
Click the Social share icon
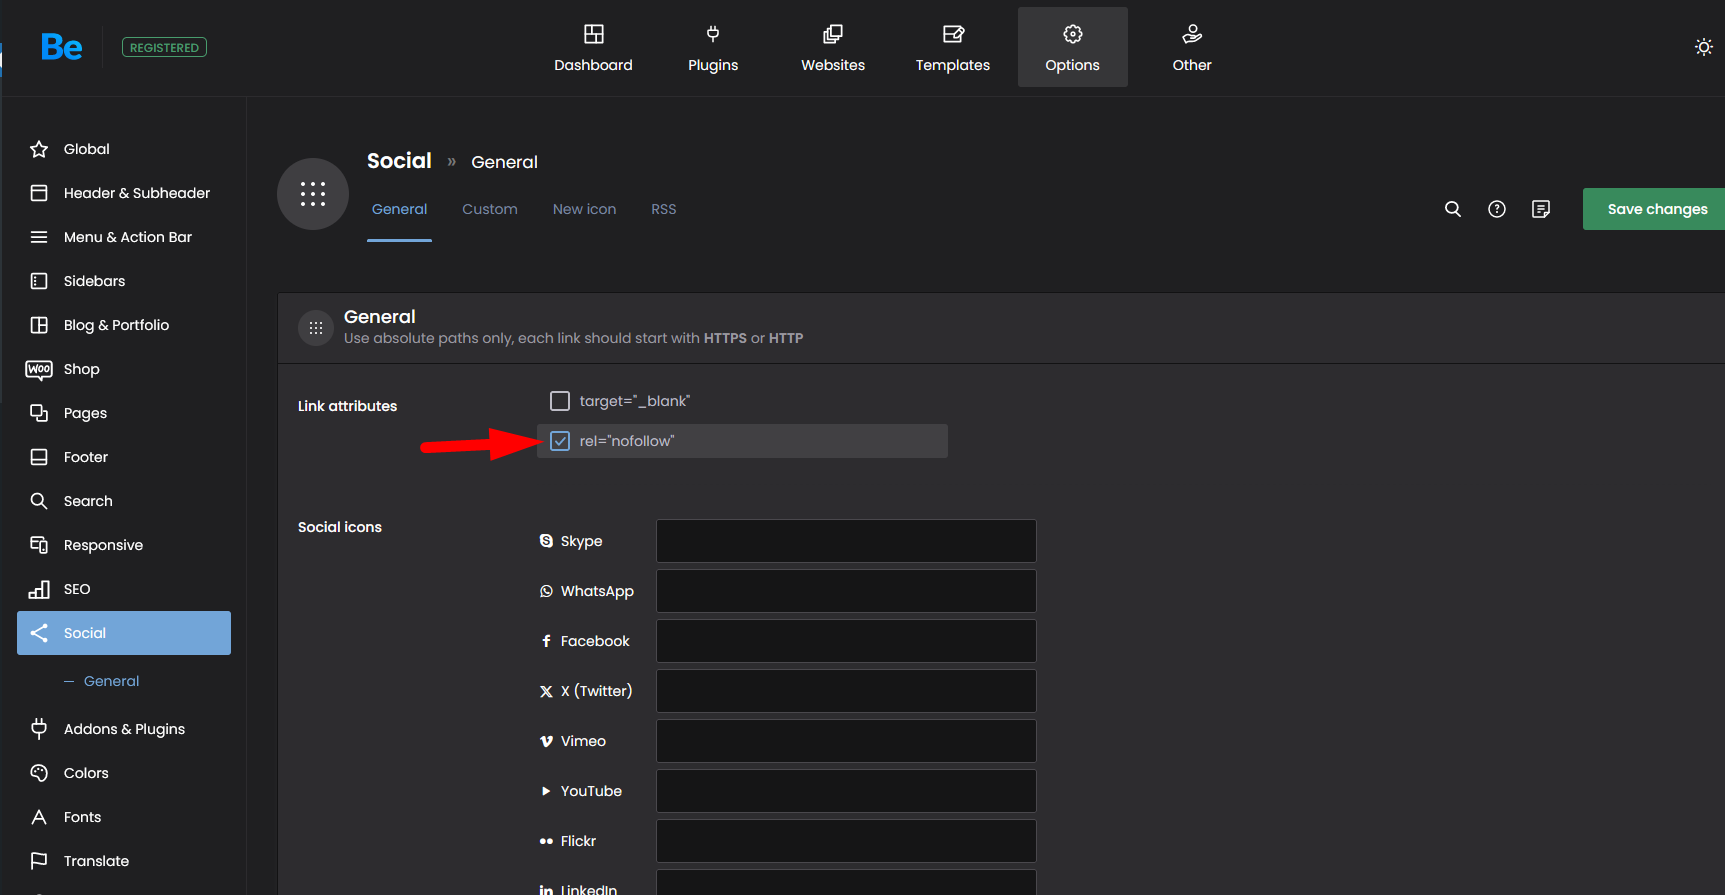tap(39, 633)
